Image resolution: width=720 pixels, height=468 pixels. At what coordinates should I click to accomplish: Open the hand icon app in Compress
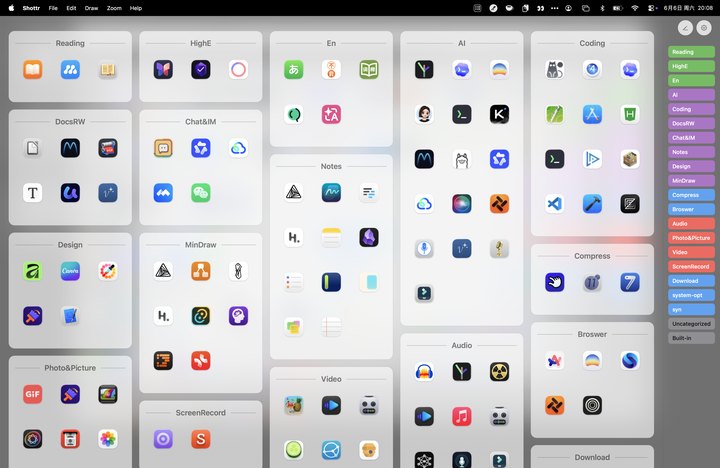[555, 282]
